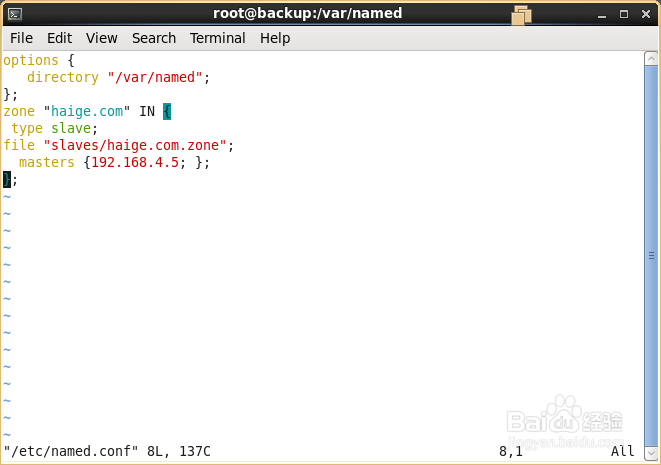Minimize the terminal window

tap(602, 15)
